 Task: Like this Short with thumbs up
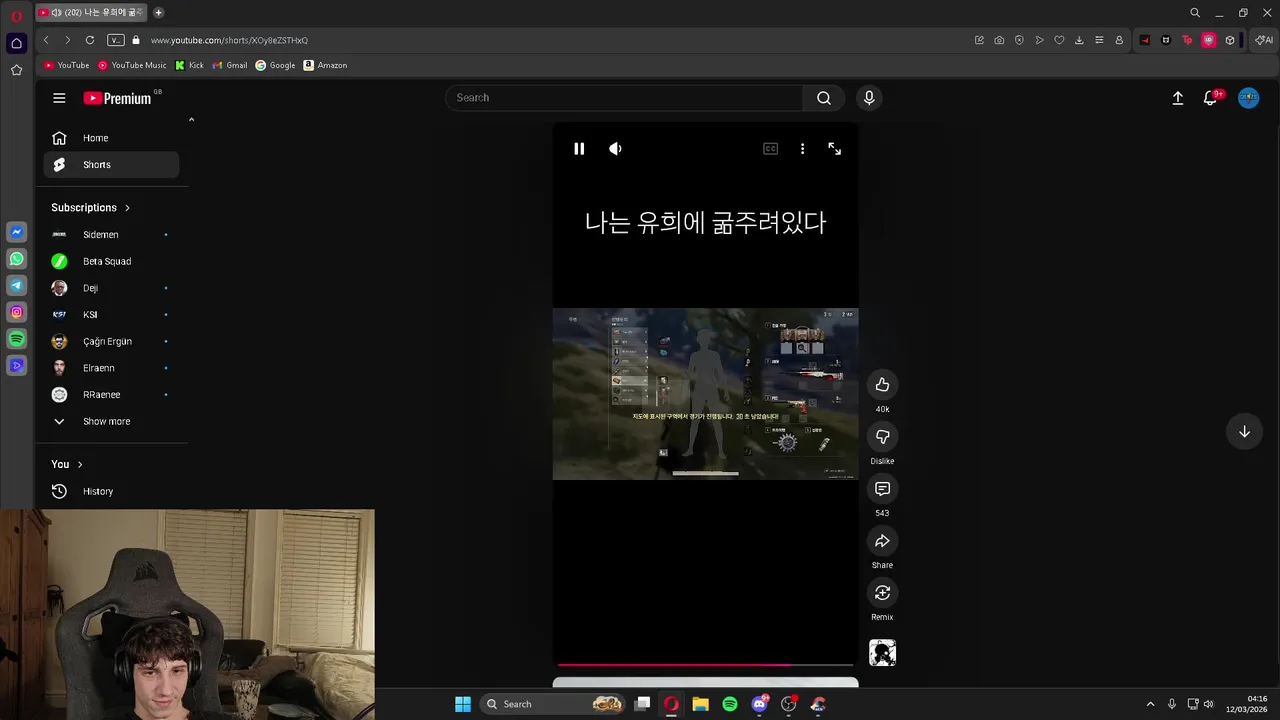point(882,385)
